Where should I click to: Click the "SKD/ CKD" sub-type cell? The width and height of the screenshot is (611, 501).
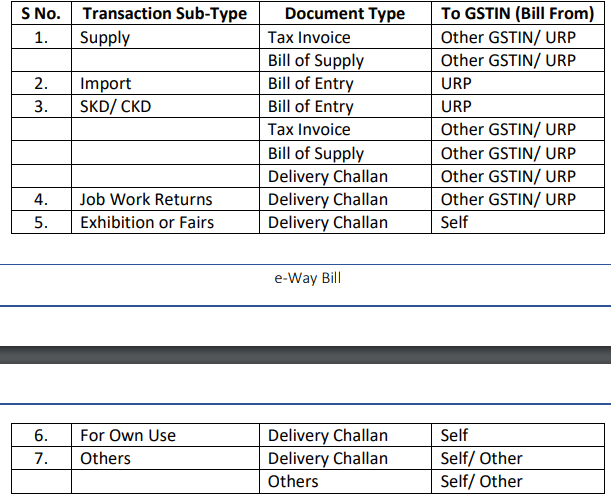pos(116,106)
